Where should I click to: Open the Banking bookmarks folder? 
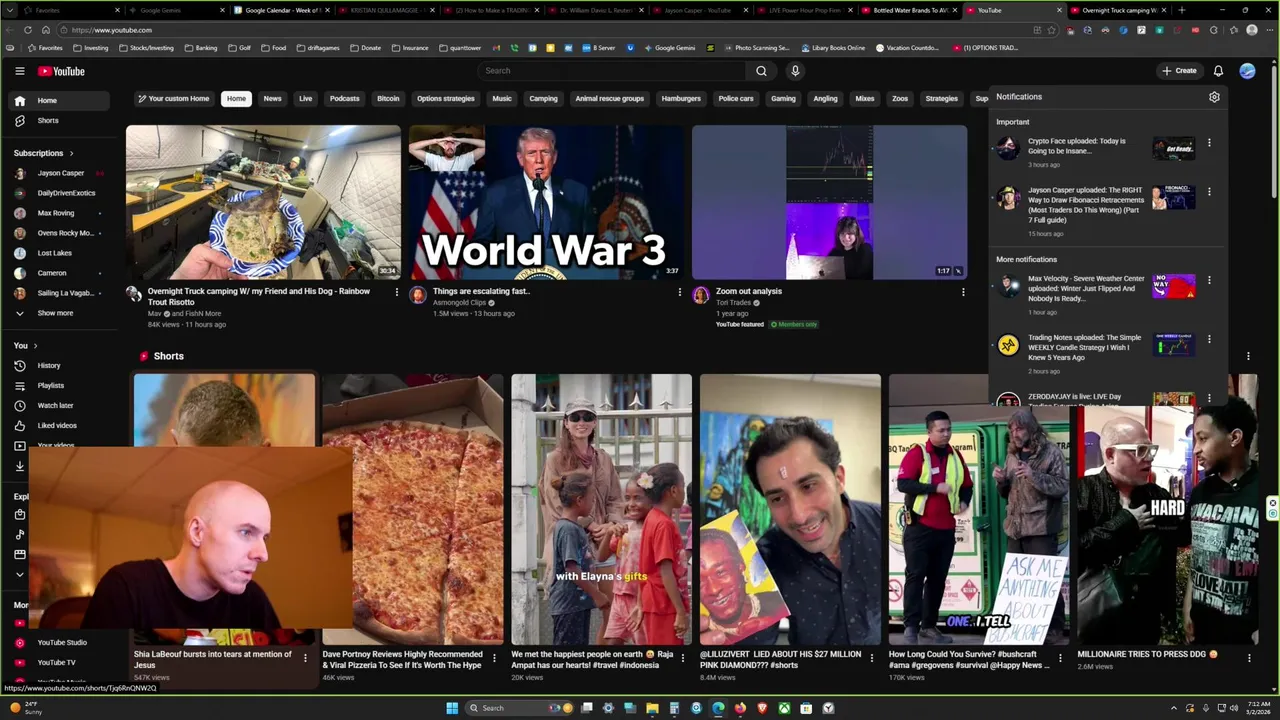pyautogui.click(x=200, y=48)
